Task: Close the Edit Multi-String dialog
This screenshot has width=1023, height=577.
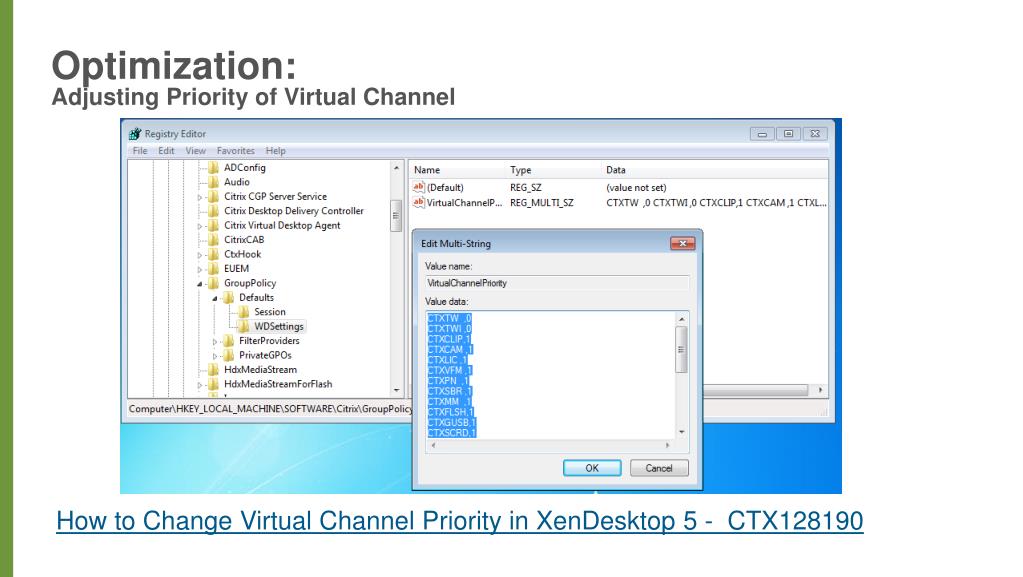Action: pyautogui.click(x=682, y=243)
